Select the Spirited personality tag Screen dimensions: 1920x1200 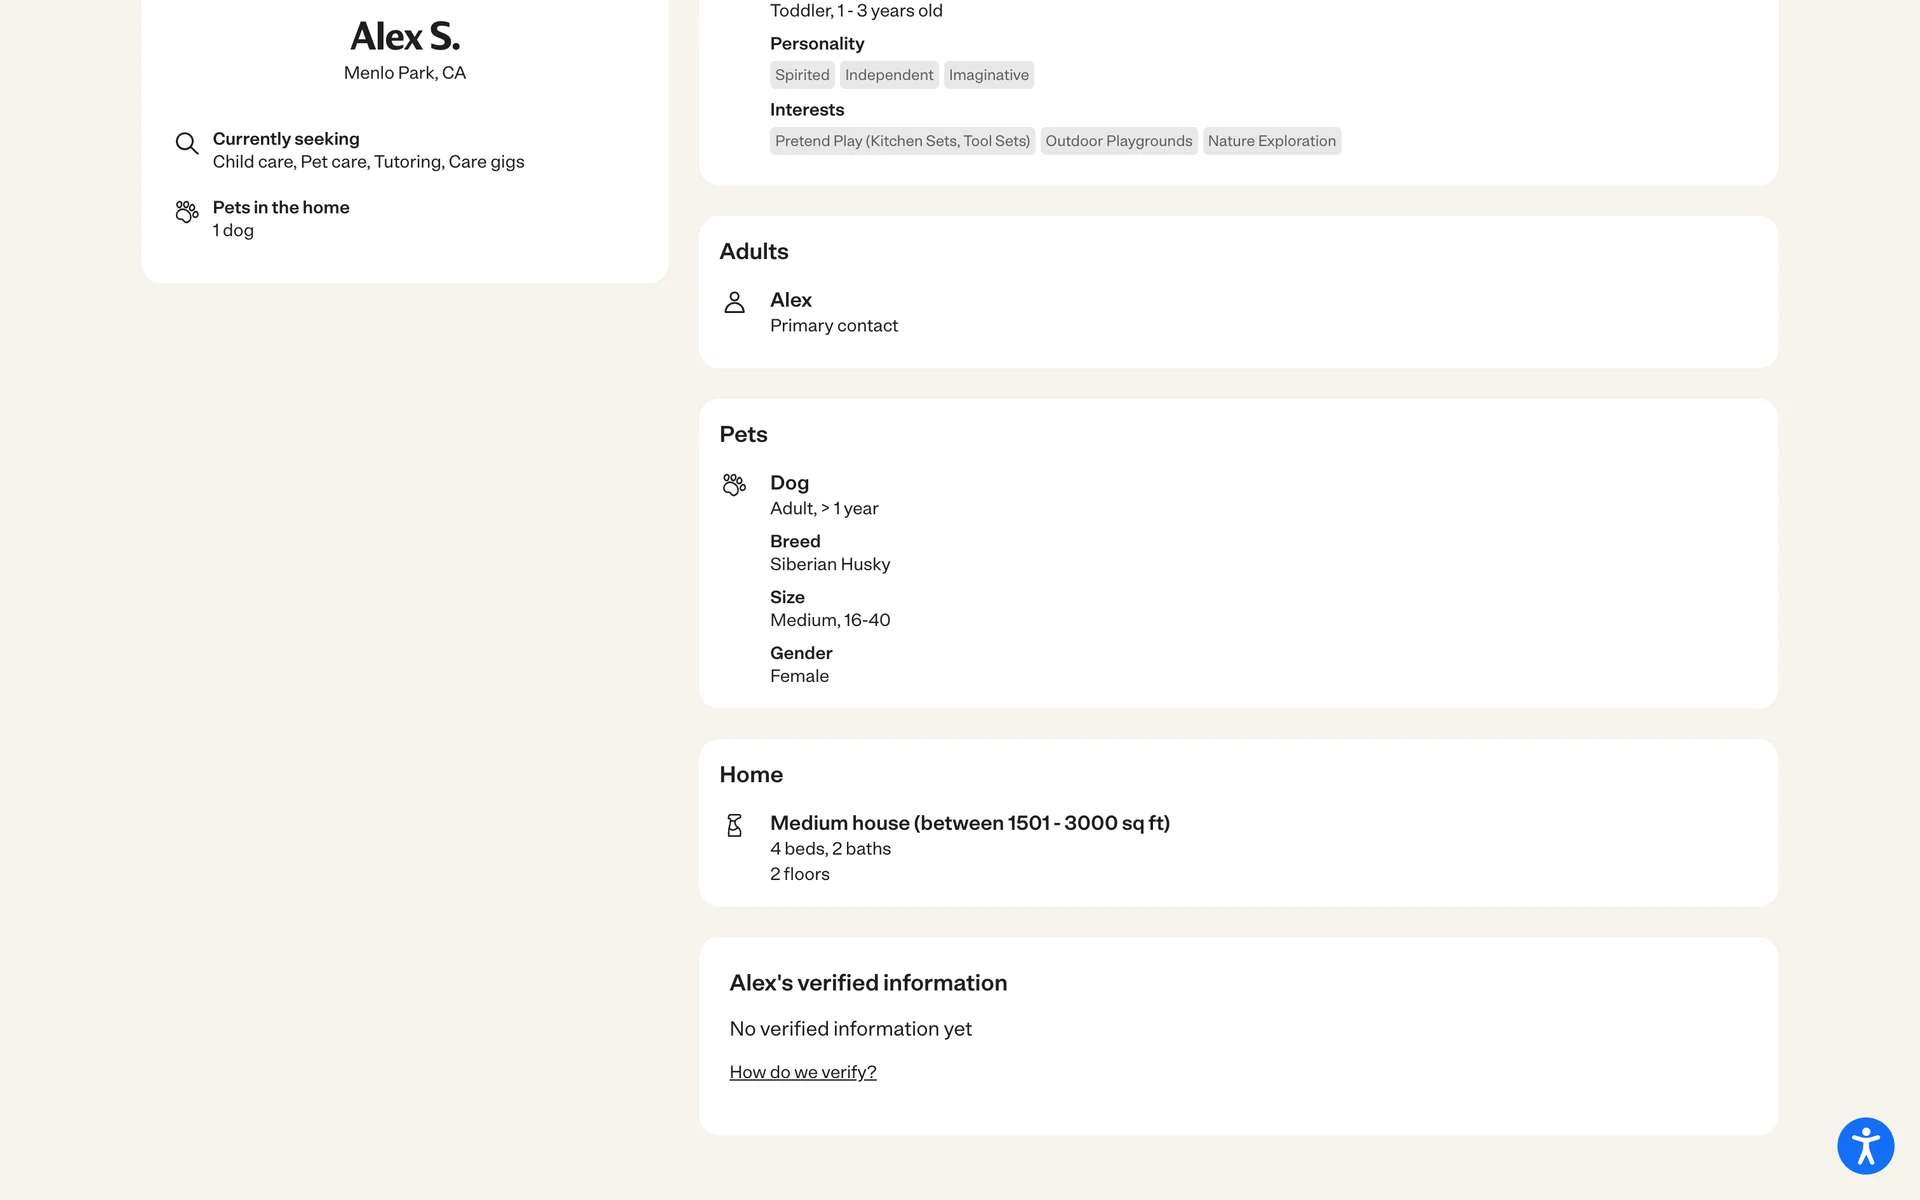(802, 75)
